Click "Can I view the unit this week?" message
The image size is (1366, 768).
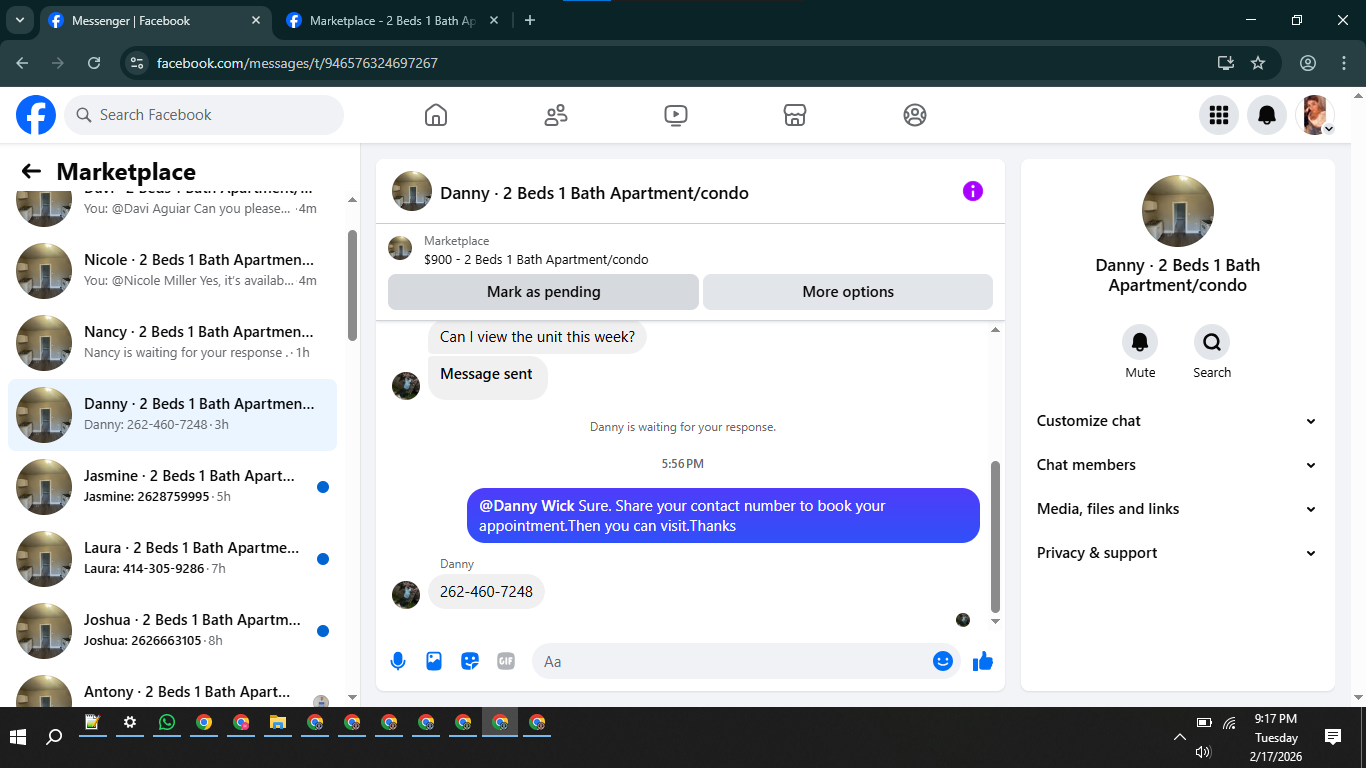point(537,337)
